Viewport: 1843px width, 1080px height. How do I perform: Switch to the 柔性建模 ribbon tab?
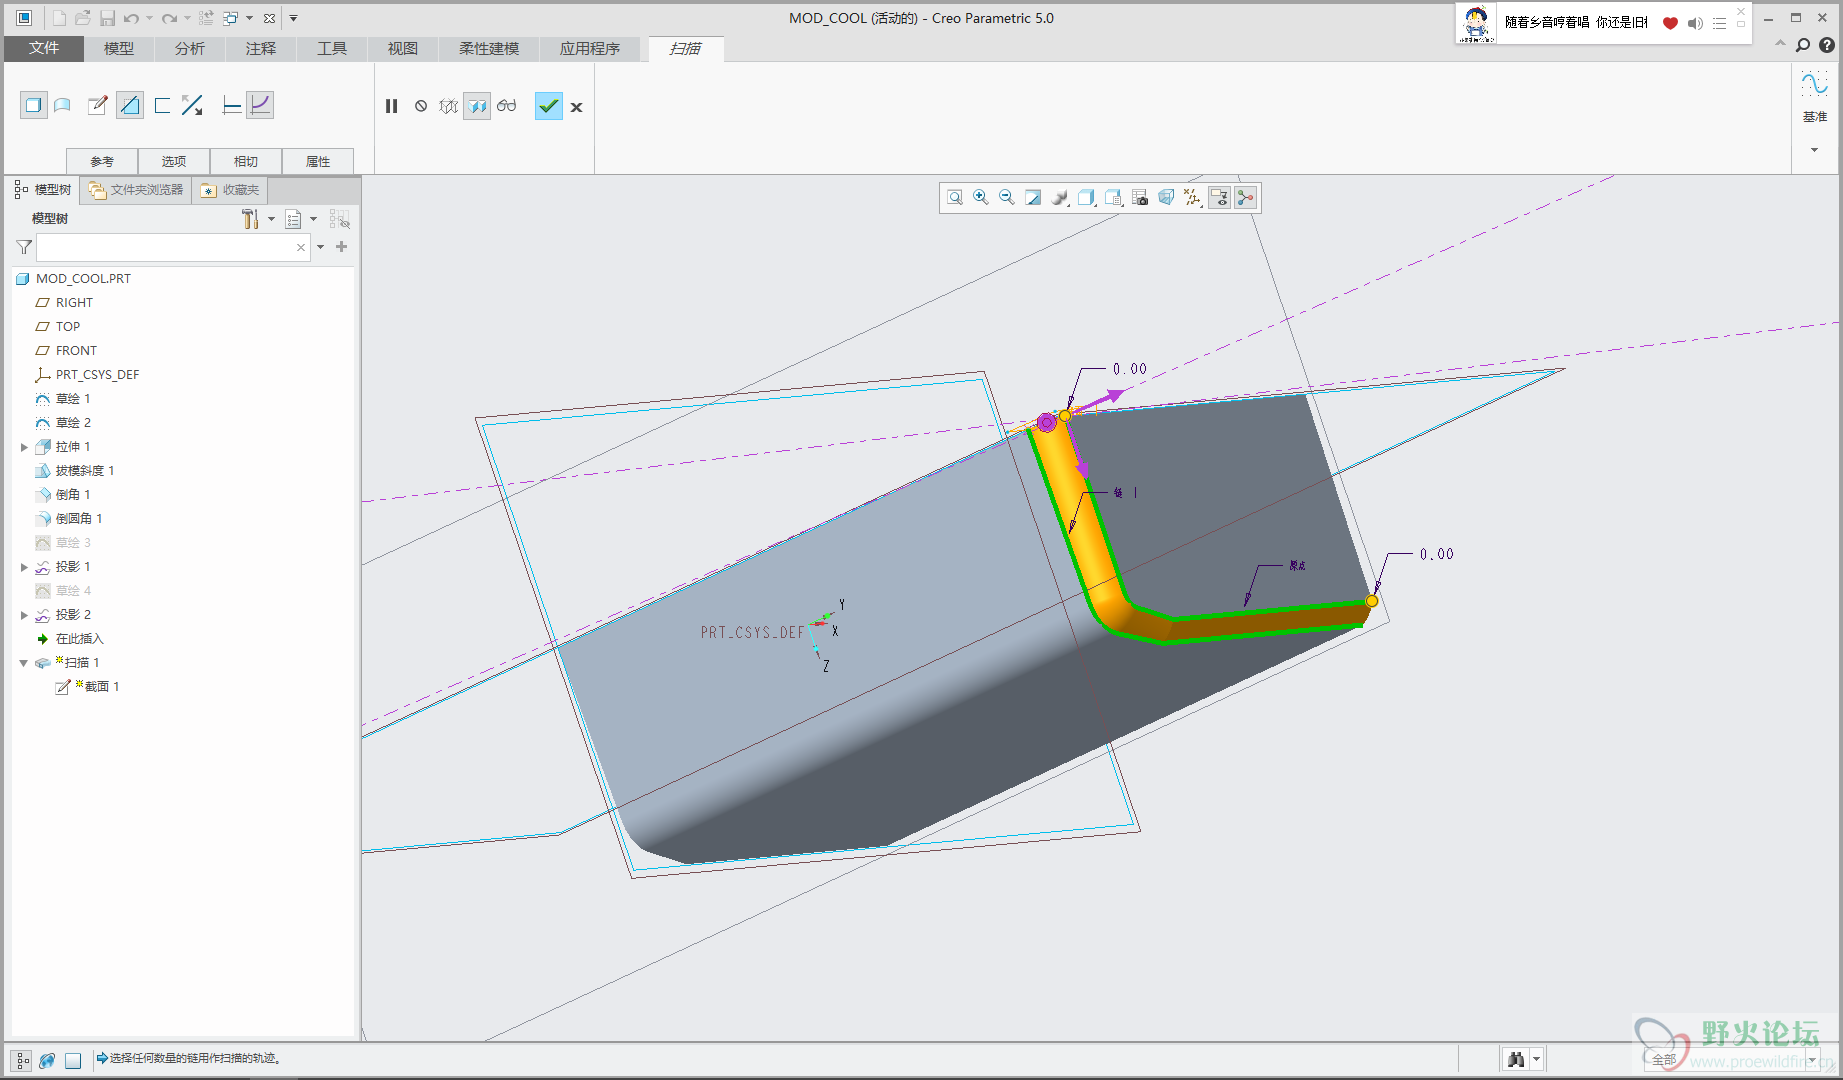coord(489,48)
